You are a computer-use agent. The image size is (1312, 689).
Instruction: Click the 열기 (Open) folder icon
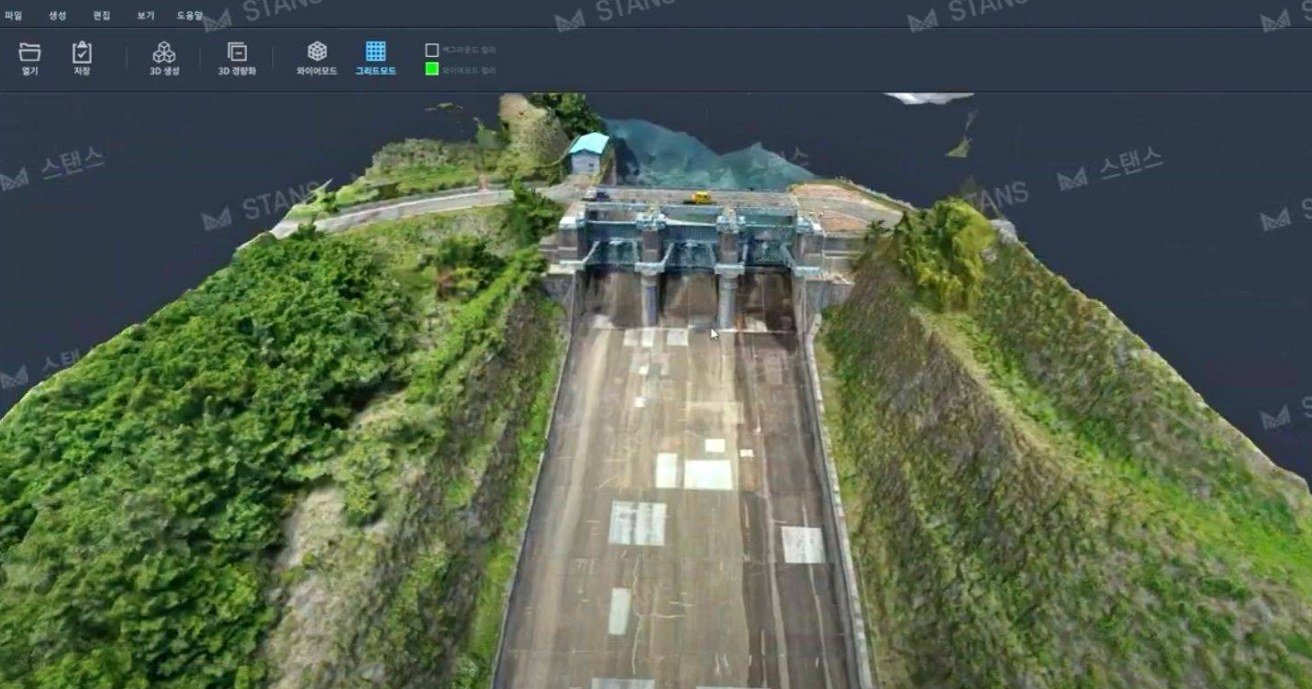30,53
